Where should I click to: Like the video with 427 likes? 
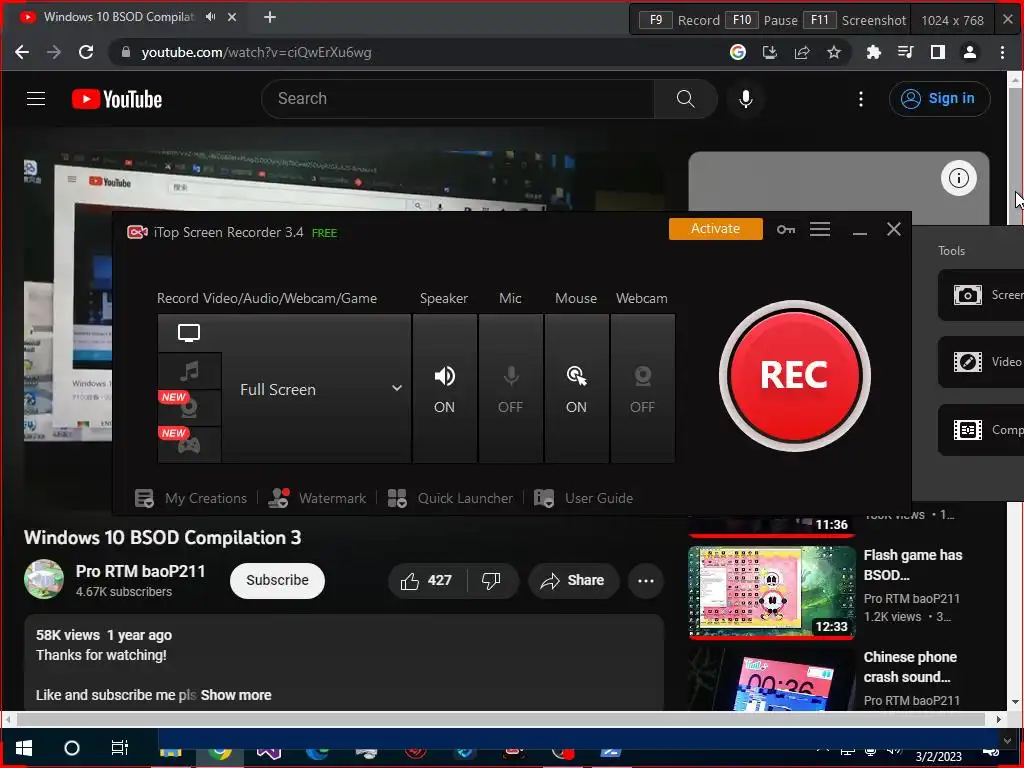pyautogui.click(x=427, y=581)
